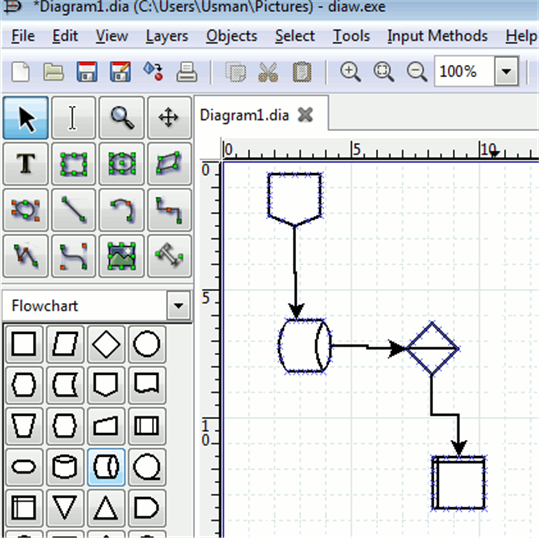The height and width of the screenshot is (538, 539).
Task: Select the Beziergon tool
Action: click(26, 210)
